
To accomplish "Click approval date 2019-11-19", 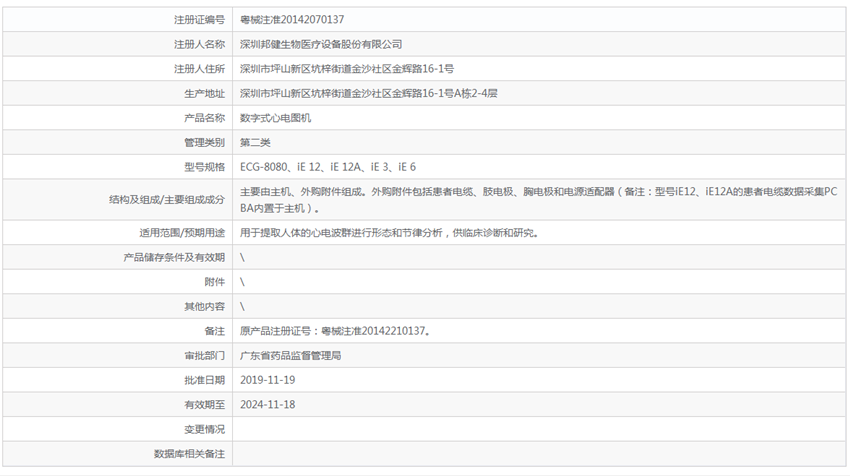I will pyautogui.click(x=268, y=380).
